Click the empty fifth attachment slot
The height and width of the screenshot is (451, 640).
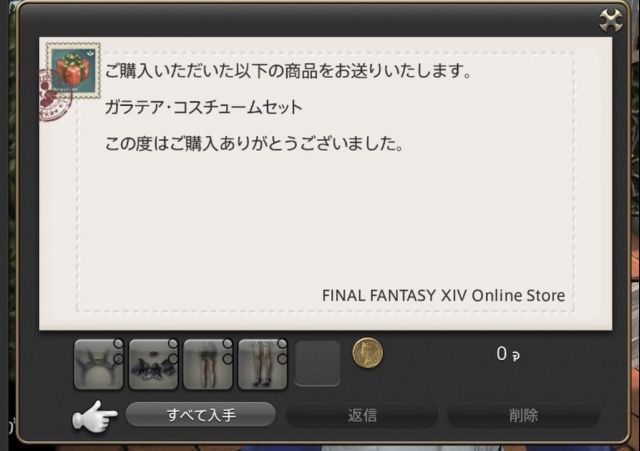click(317, 363)
